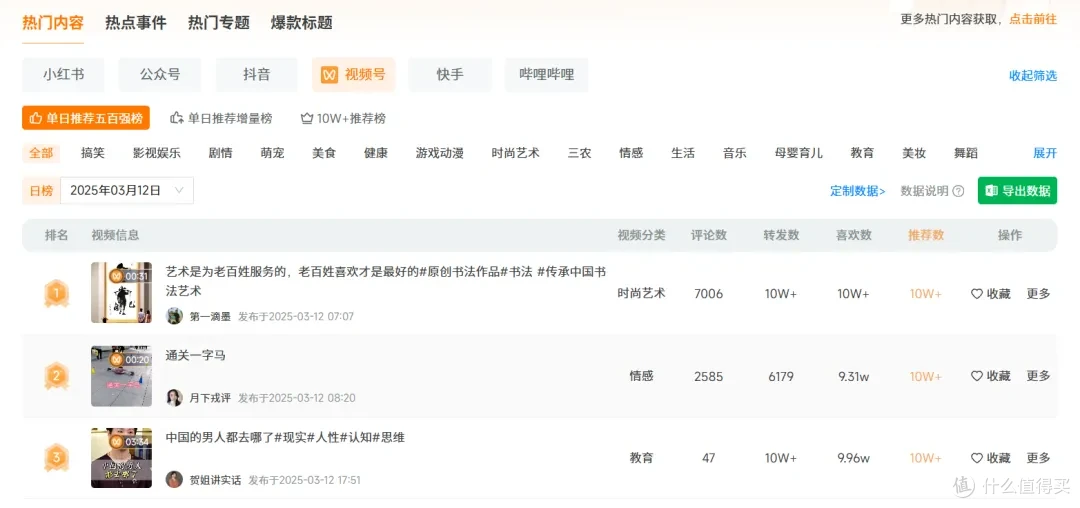Filter by 健康 category
This screenshot has height=508, width=1080.
pos(376,153)
